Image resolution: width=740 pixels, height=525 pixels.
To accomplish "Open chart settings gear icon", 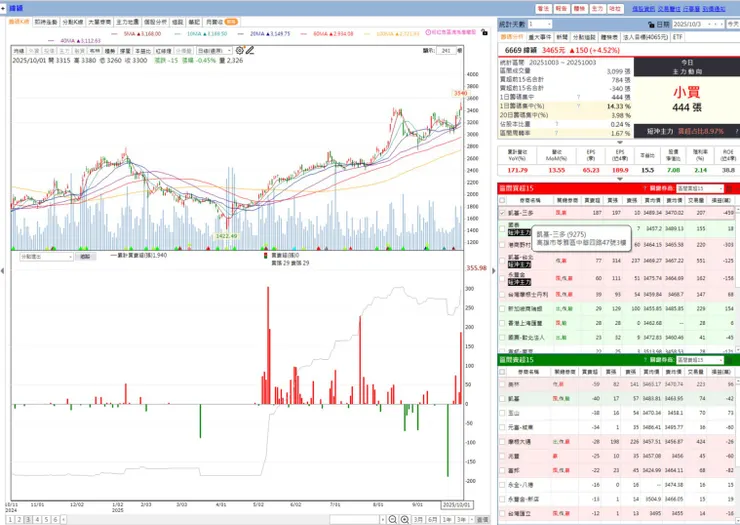I will click(240, 51).
